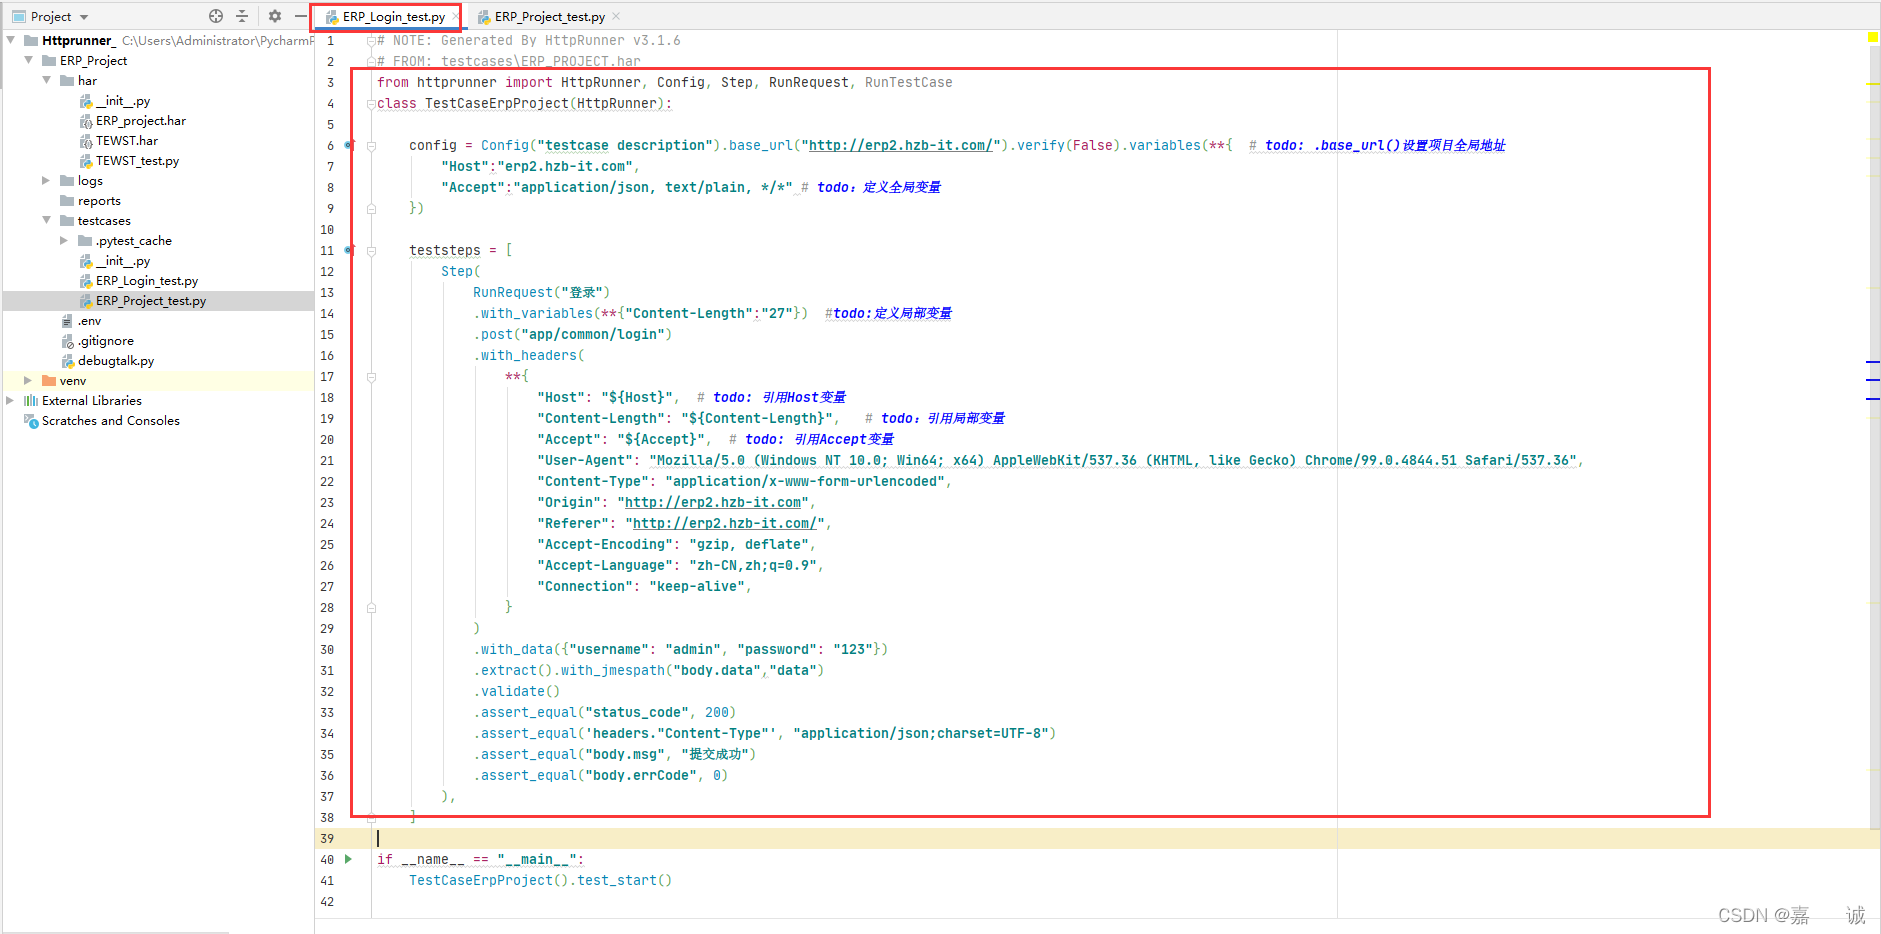
Task: Select __init__.py under testcases folder
Action: pos(123,261)
